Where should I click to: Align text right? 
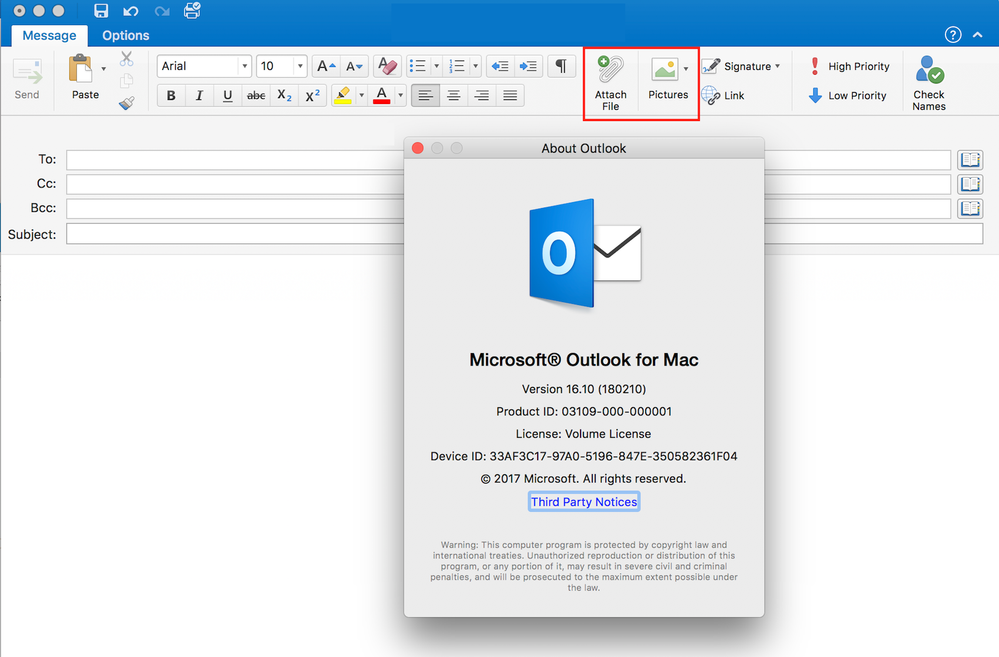(482, 96)
